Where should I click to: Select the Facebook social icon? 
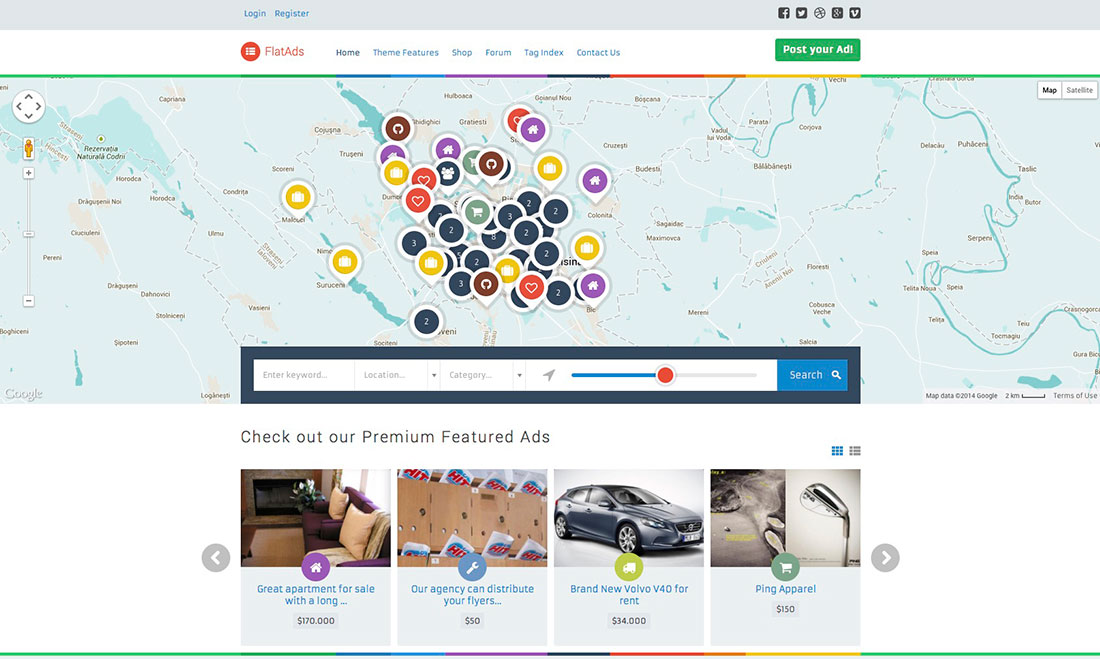(783, 12)
